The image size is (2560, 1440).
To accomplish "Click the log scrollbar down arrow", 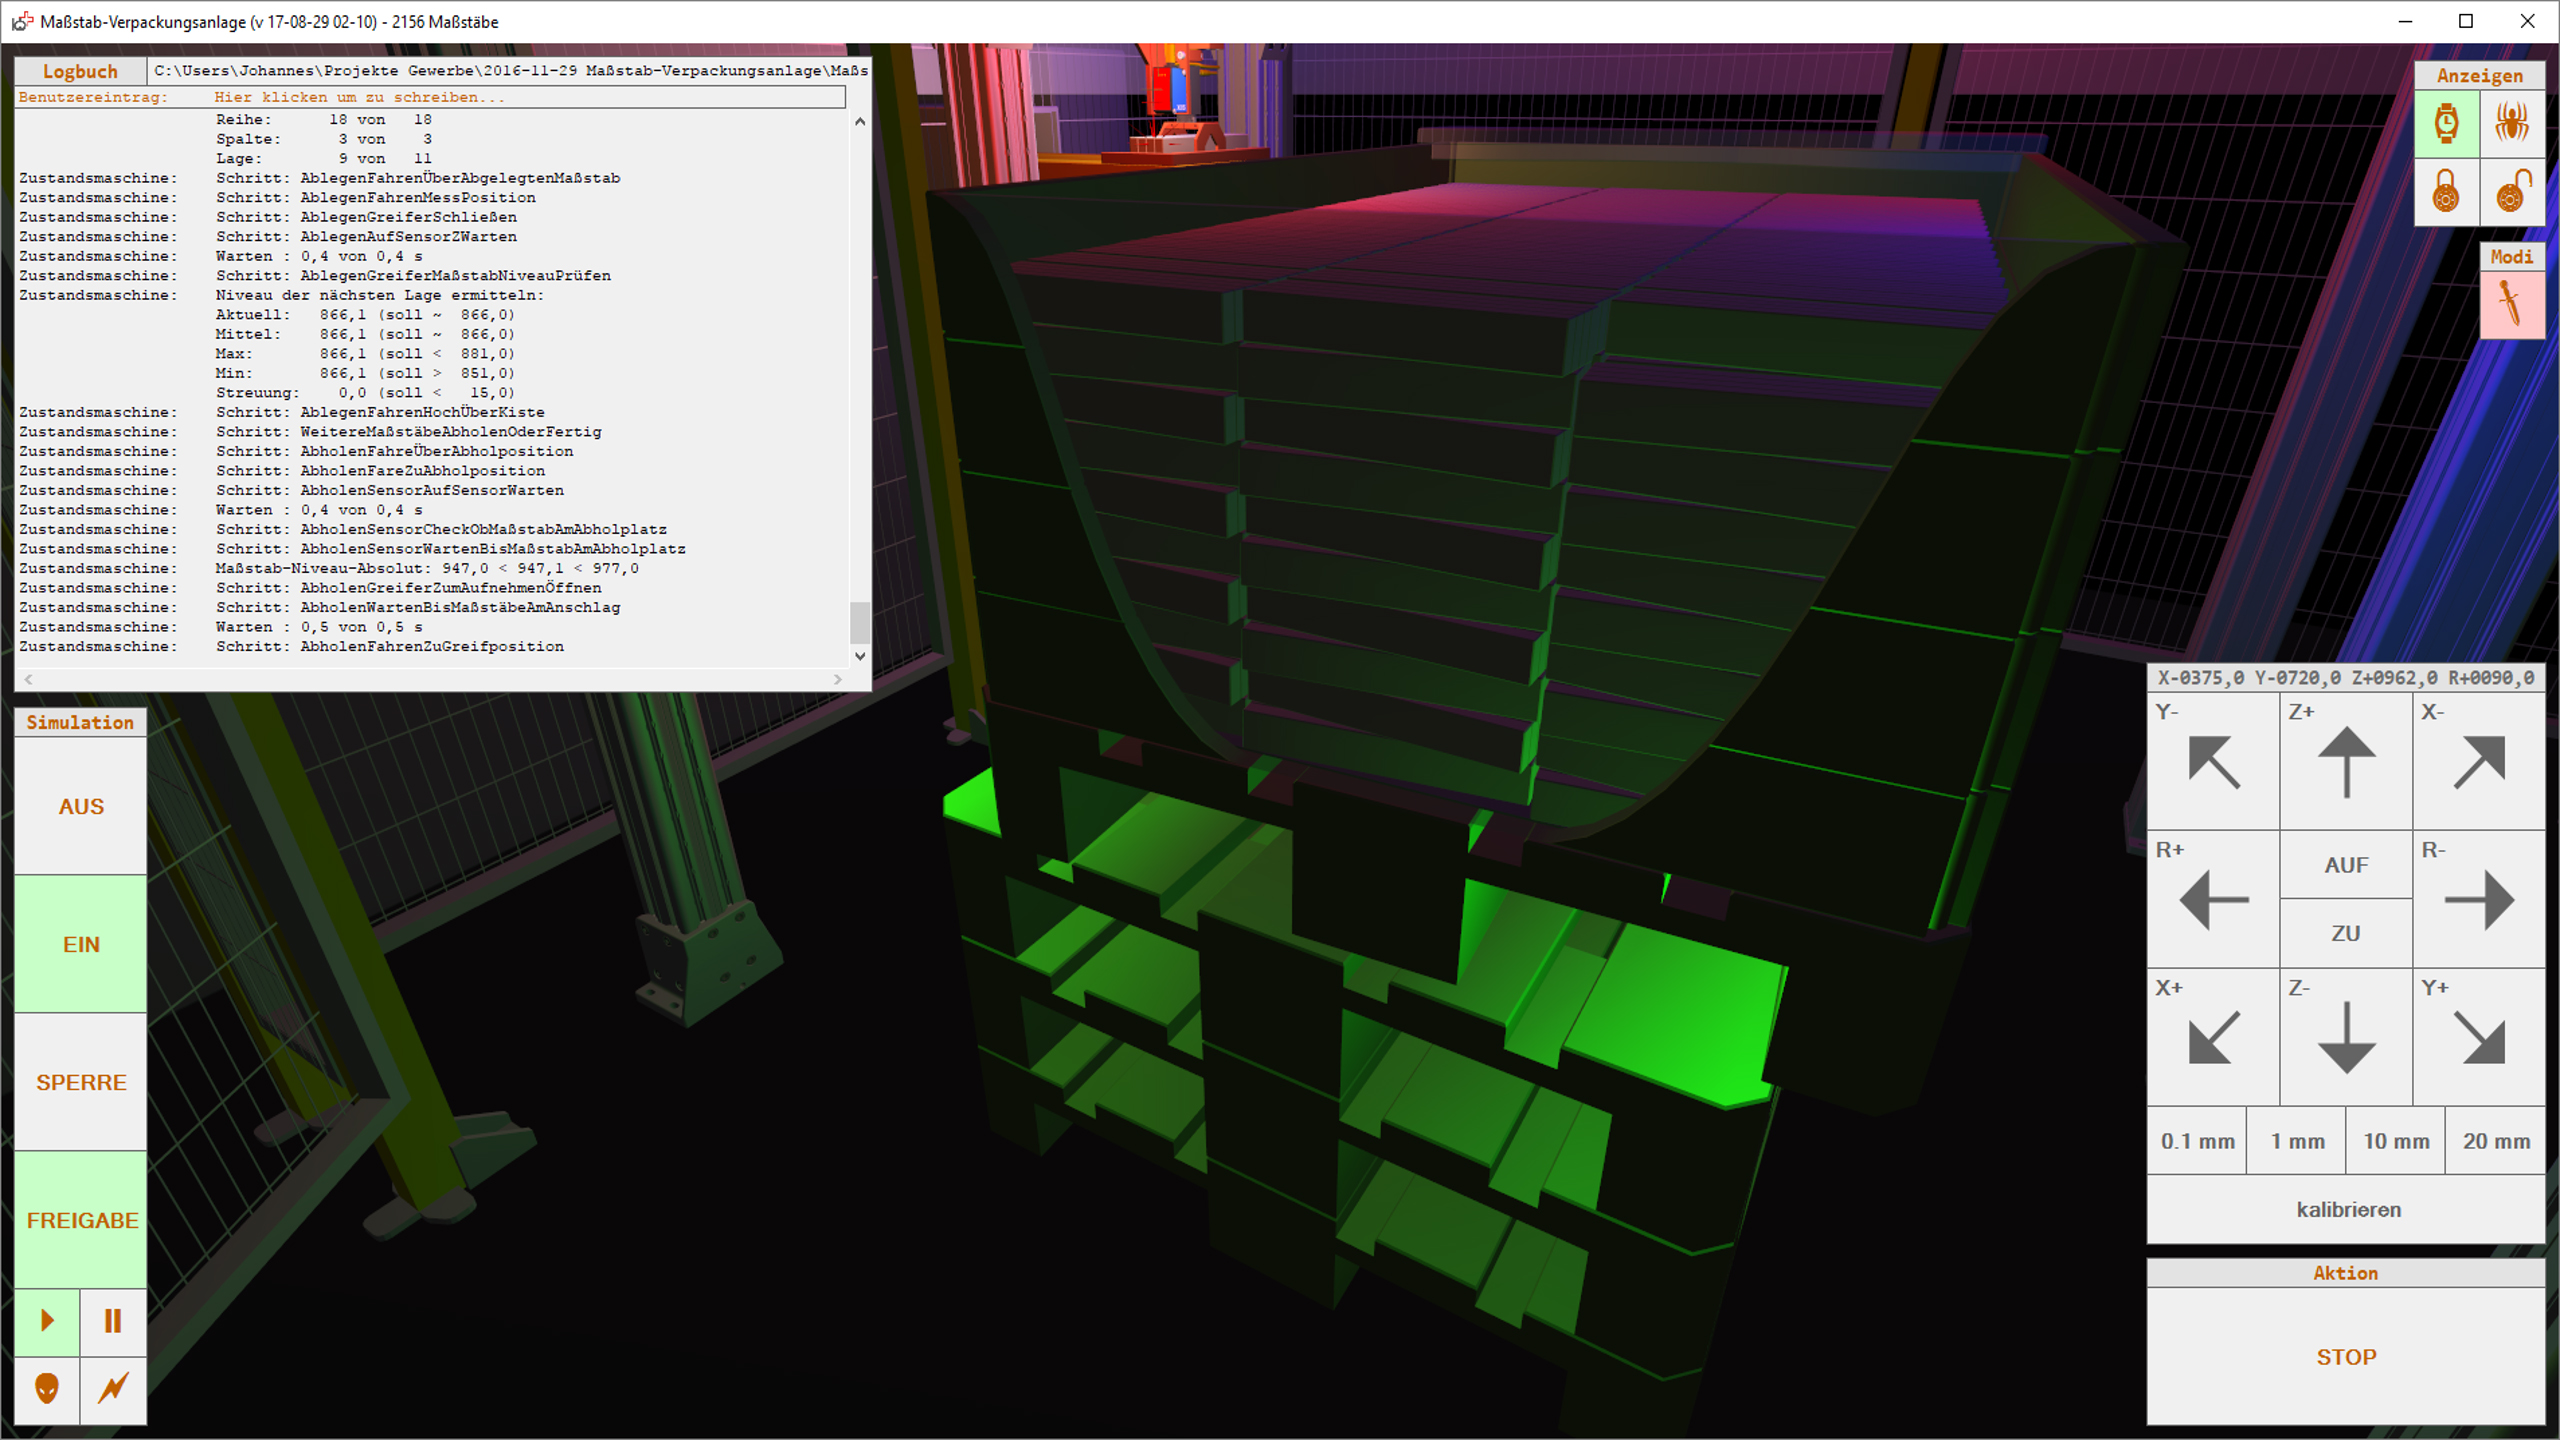I will coord(860,656).
